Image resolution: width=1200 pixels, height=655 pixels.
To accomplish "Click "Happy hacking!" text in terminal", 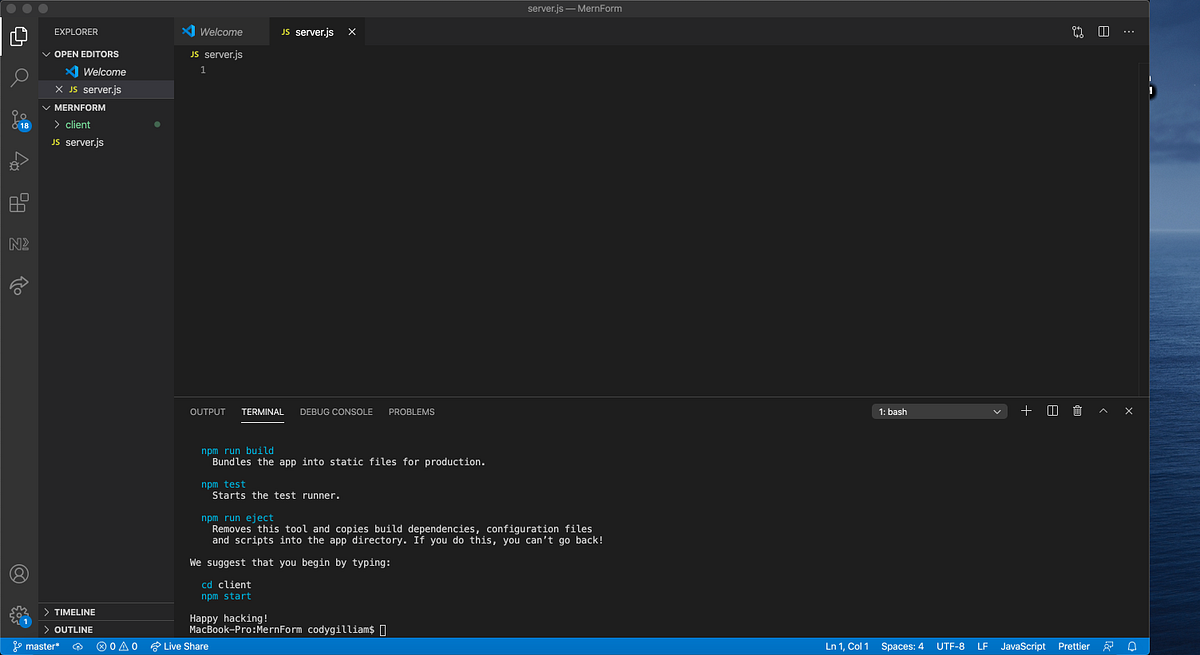I will [229, 619].
